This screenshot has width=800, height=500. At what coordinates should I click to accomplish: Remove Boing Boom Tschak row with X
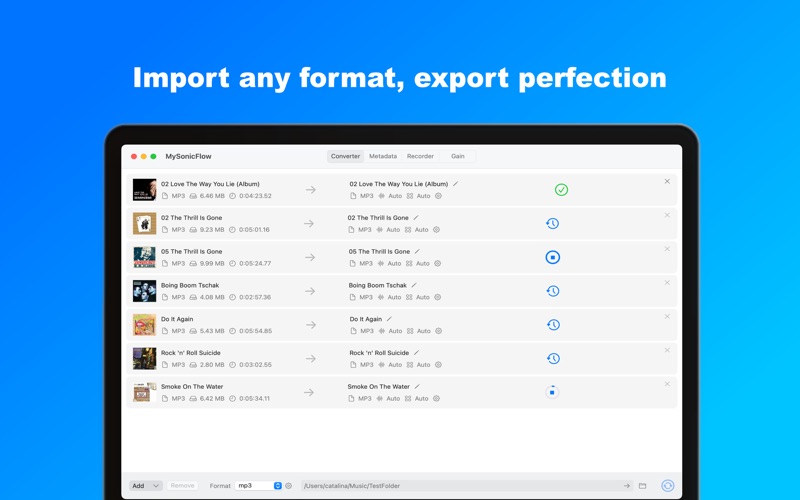click(x=667, y=283)
